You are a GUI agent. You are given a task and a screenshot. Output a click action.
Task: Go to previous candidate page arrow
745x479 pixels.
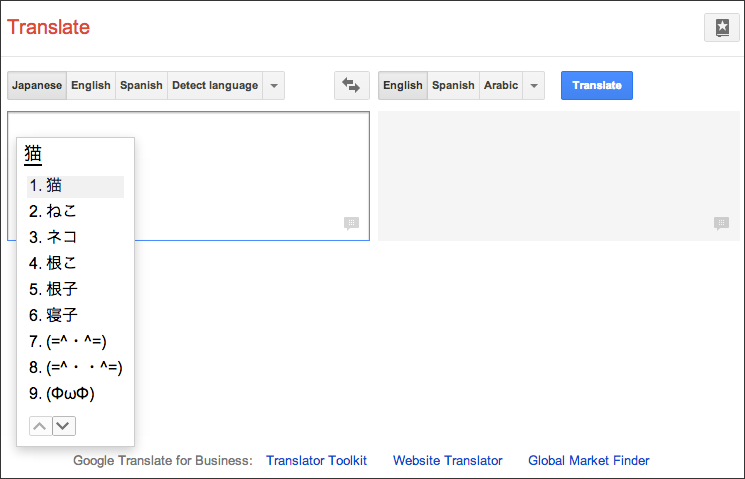pos(40,426)
